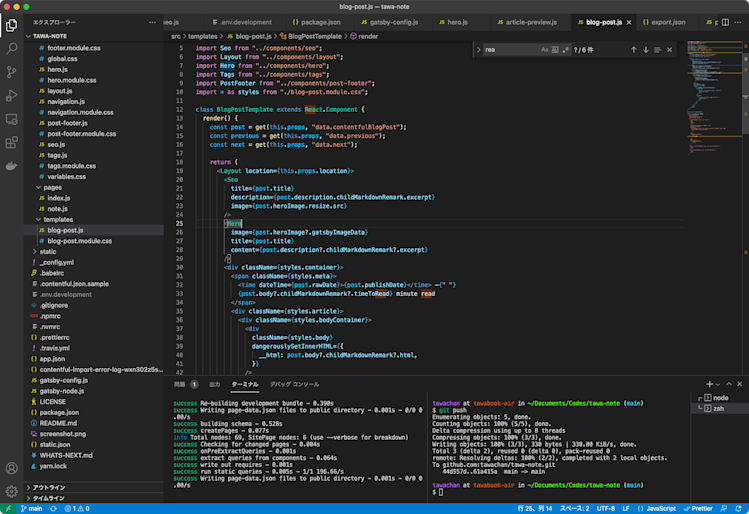Click the main branch in status bar
This screenshot has height=514, width=749.
(x=32, y=509)
